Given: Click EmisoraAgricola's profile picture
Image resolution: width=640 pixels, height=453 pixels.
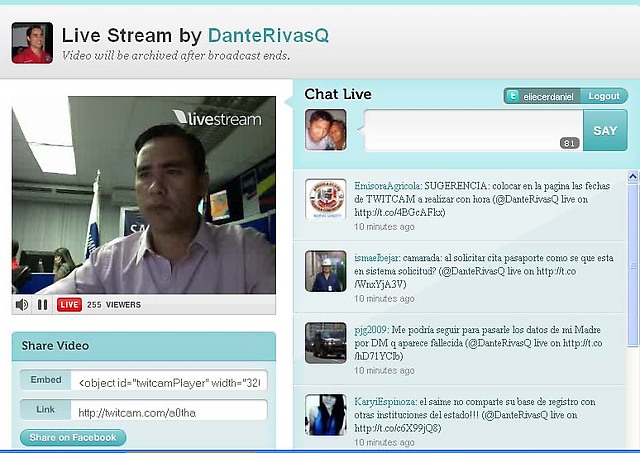Looking at the screenshot, I should (x=325, y=199).
